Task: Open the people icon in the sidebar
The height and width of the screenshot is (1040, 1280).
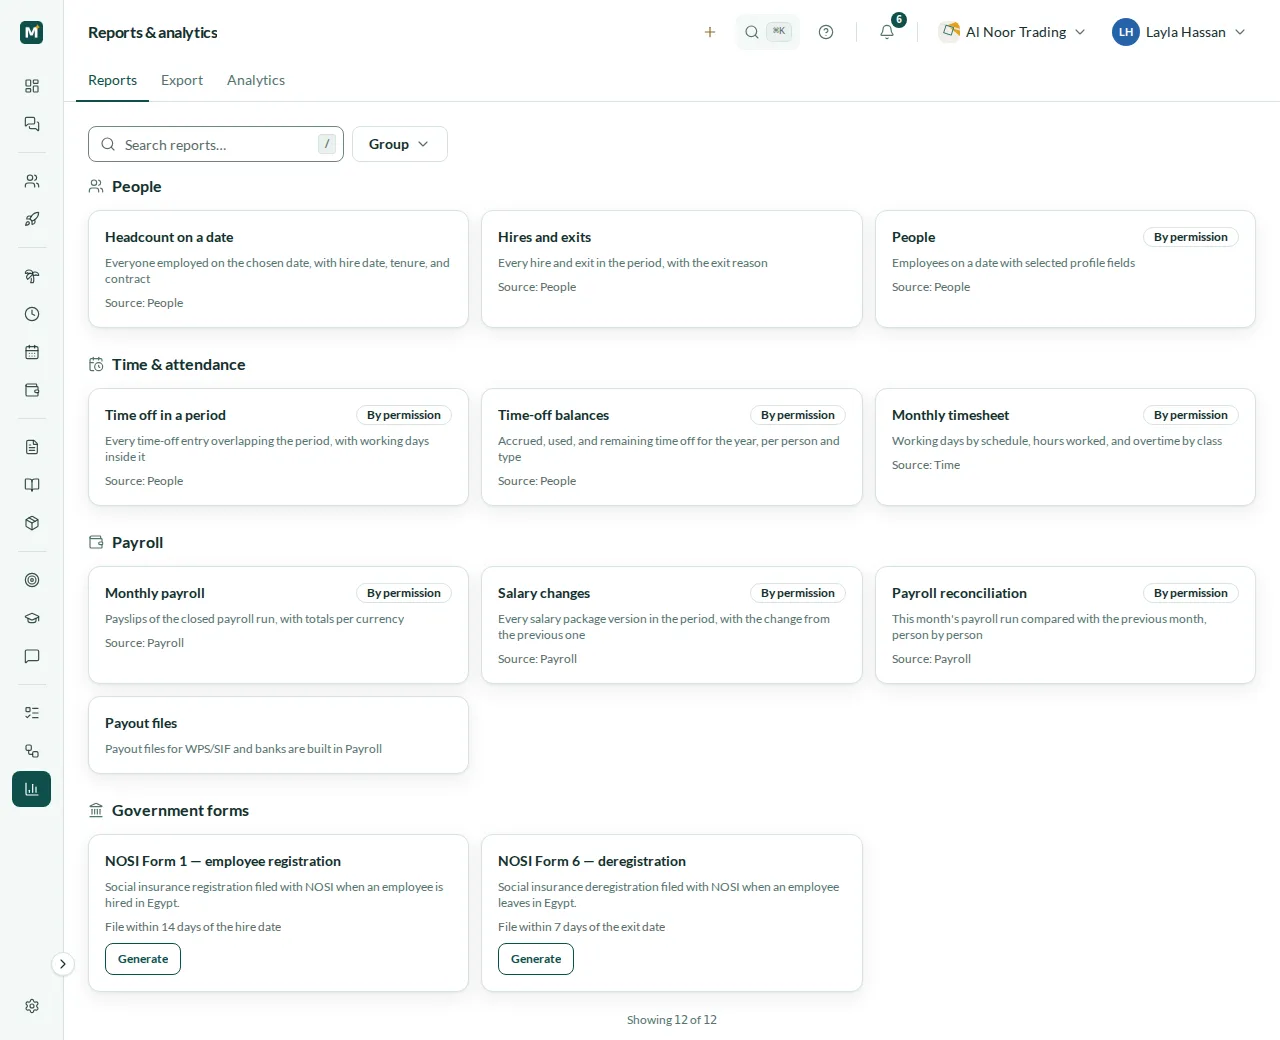Action: pos(32,181)
